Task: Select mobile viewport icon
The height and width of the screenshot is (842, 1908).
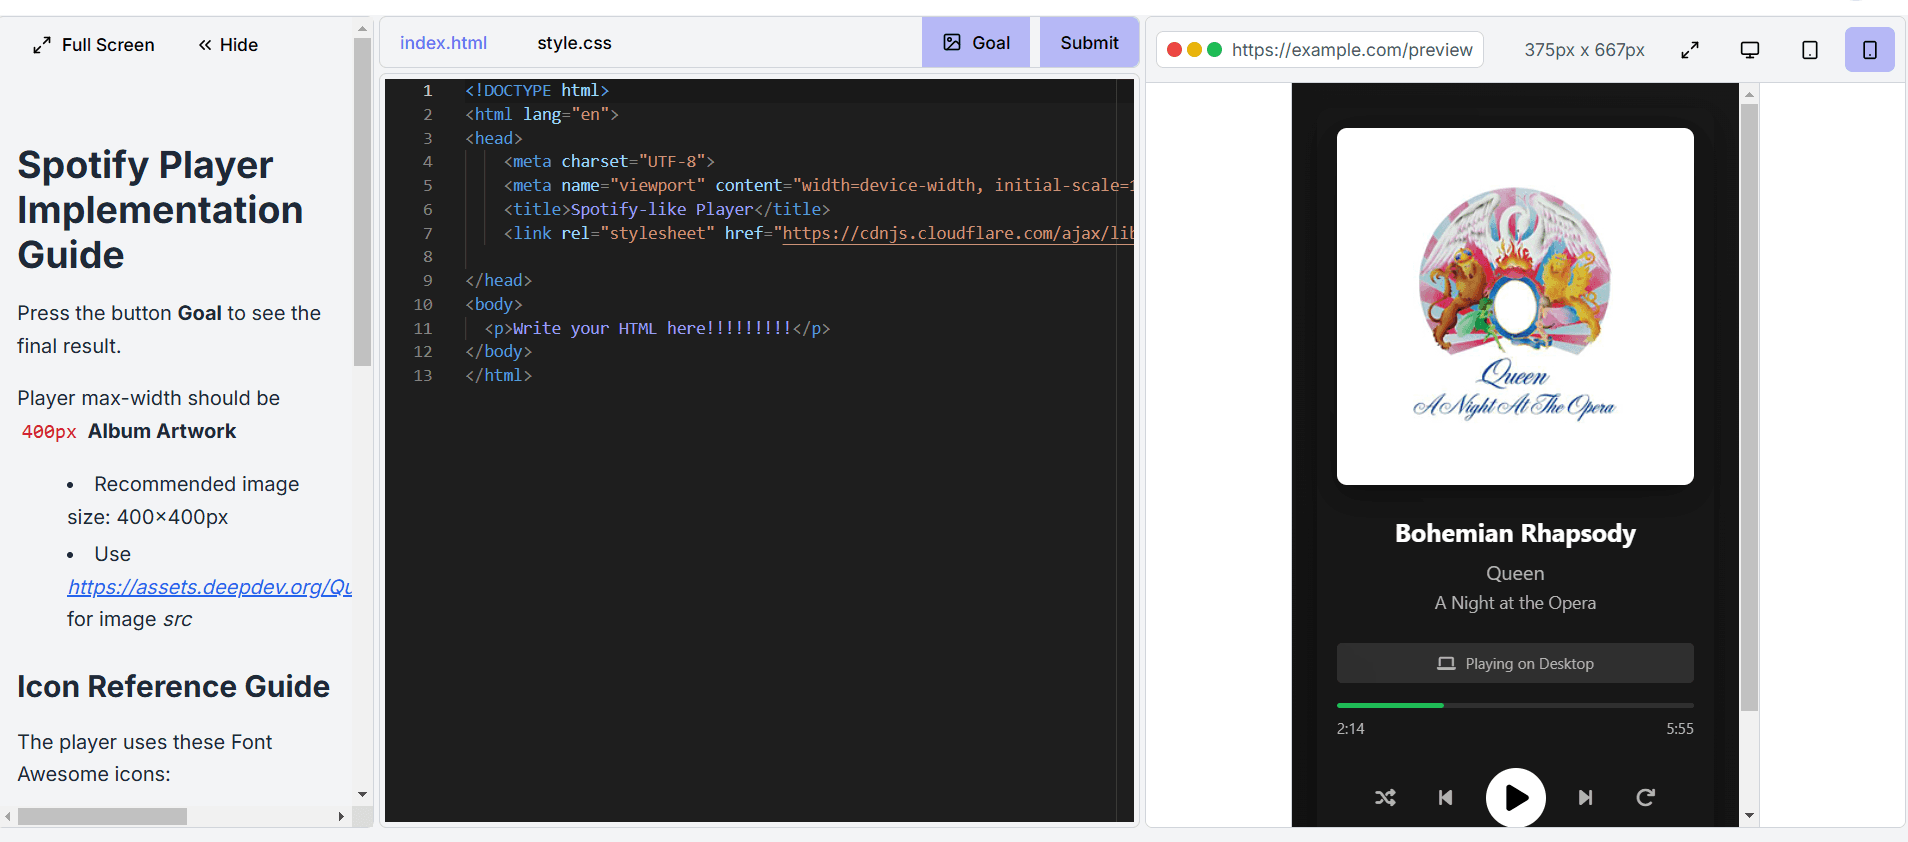Action: tap(1870, 50)
